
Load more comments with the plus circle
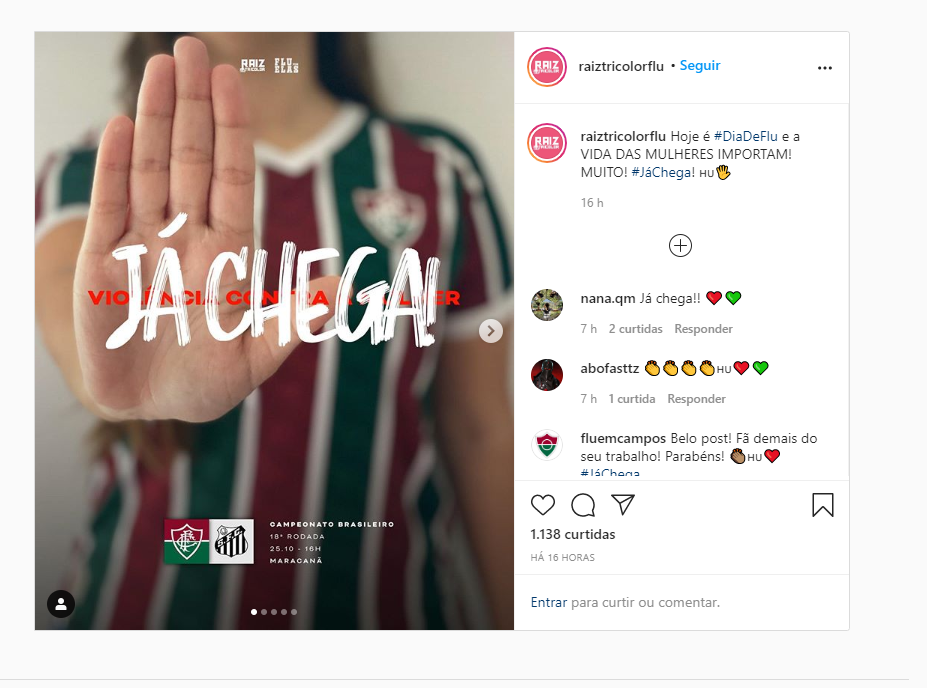point(680,245)
